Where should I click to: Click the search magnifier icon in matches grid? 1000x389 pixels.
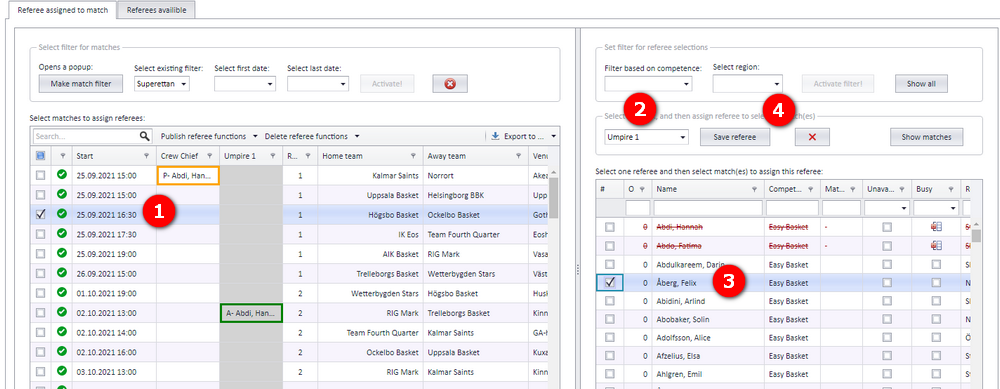pyautogui.click(x=145, y=136)
